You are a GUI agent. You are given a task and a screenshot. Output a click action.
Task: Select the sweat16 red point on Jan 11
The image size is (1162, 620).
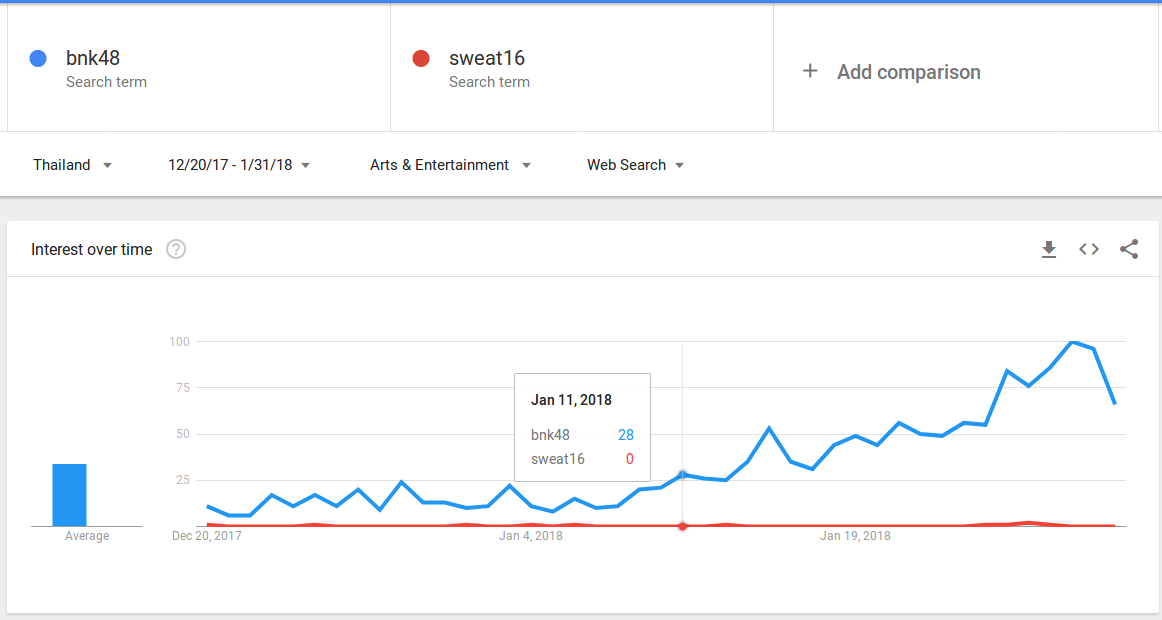coord(683,526)
